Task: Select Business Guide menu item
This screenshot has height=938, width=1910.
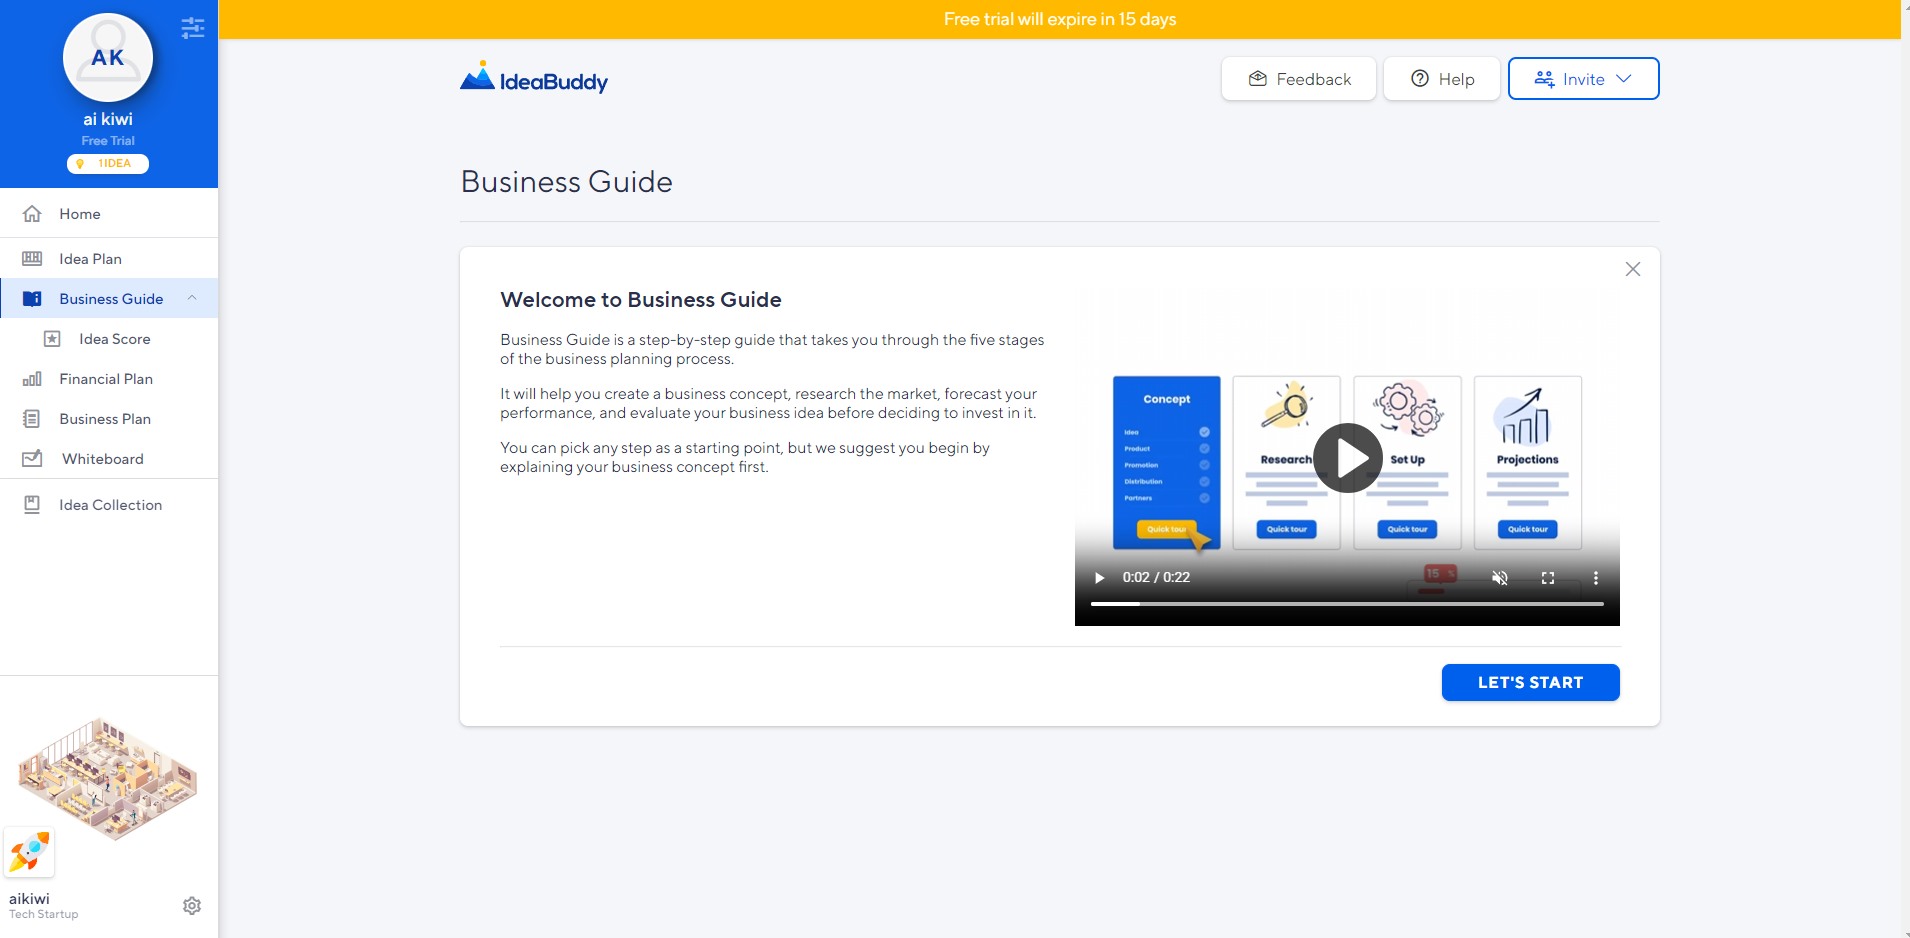Action: (109, 299)
